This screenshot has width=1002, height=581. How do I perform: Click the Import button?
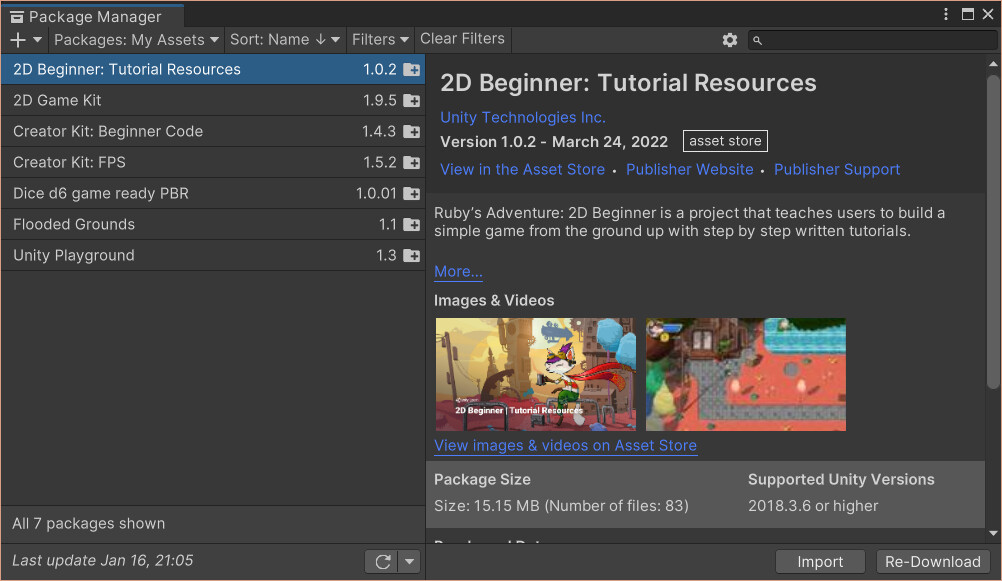(x=820, y=562)
